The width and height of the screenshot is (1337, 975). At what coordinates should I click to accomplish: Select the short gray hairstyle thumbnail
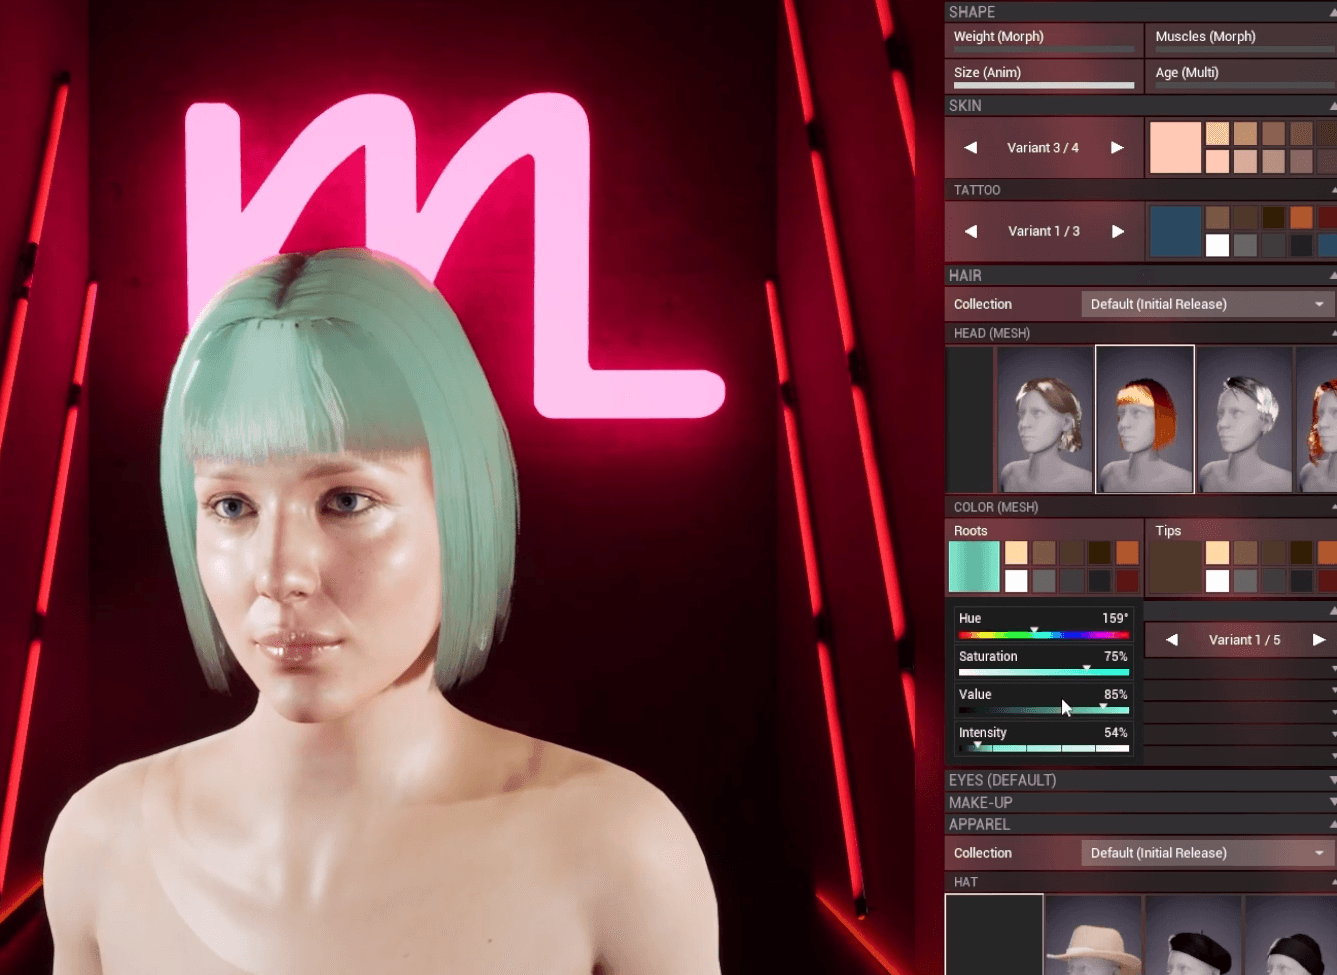1245,419
